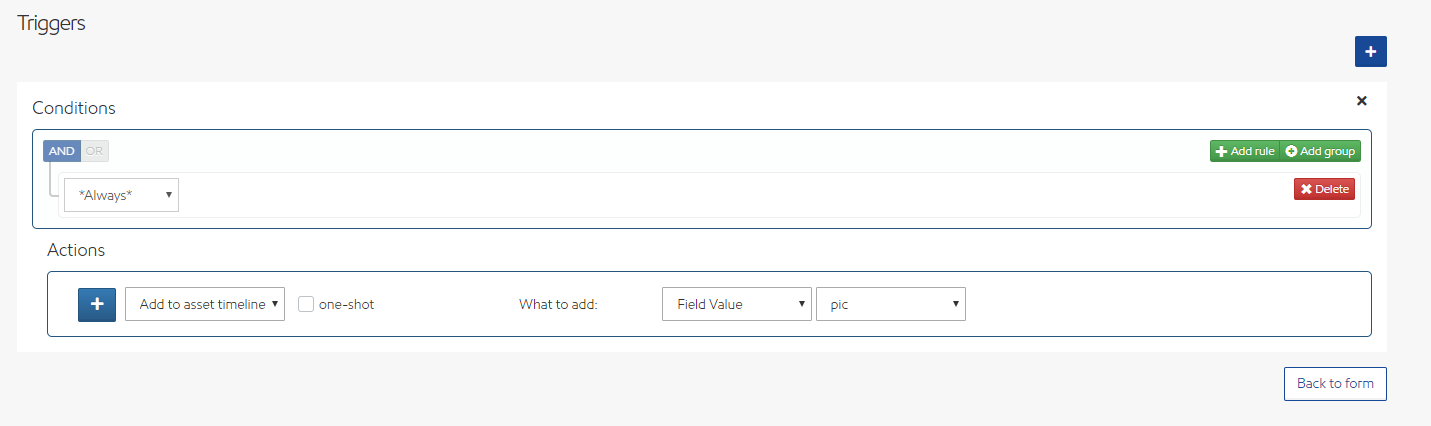Image resolution: width=1431 pixels, height=426 pixels.
Task: Add a new rule to the conditions
Action: [x=1244, y=151]
